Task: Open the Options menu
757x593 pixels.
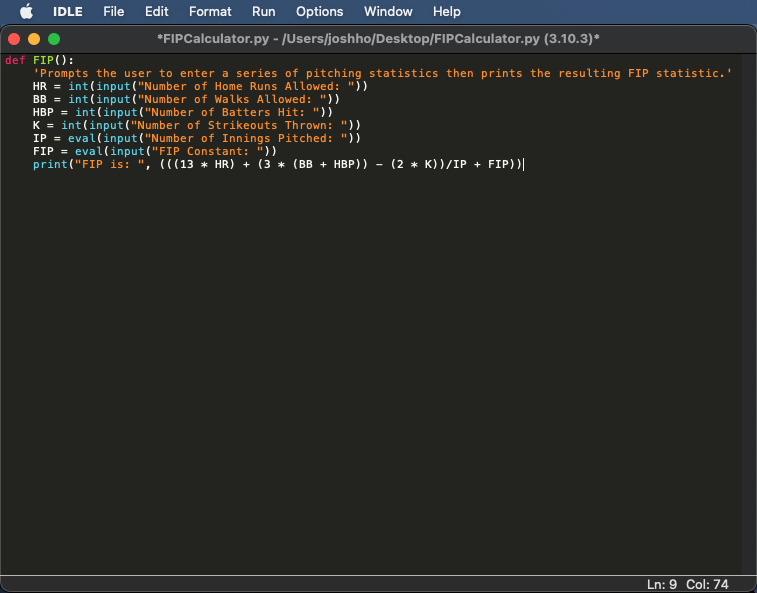Action: click(320, 12)
